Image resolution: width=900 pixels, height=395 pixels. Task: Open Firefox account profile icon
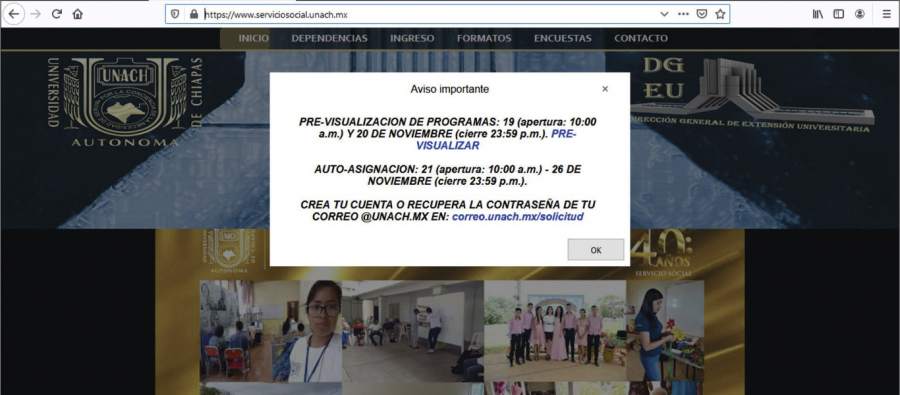coord(859,14)
